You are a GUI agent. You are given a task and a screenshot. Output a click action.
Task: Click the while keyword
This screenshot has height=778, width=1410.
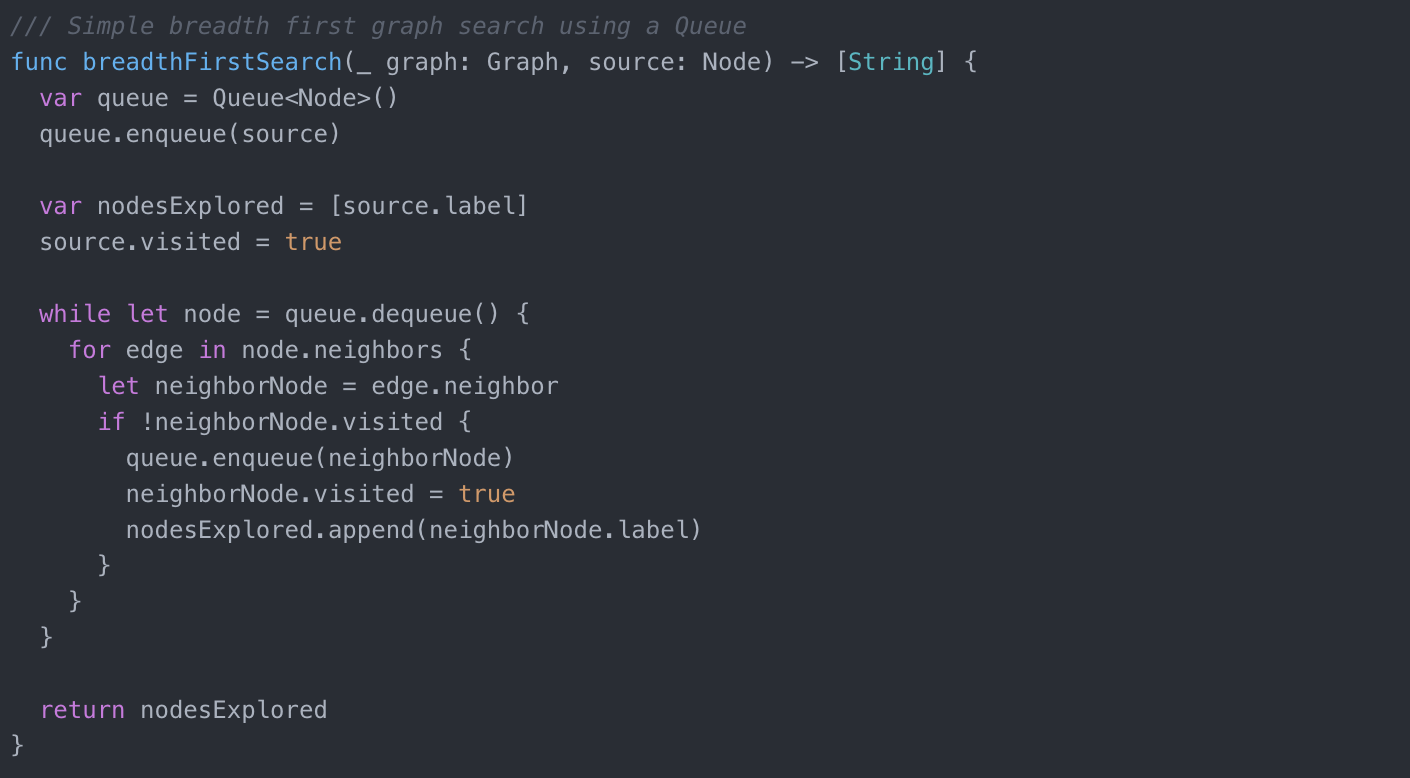pos(75,314)
